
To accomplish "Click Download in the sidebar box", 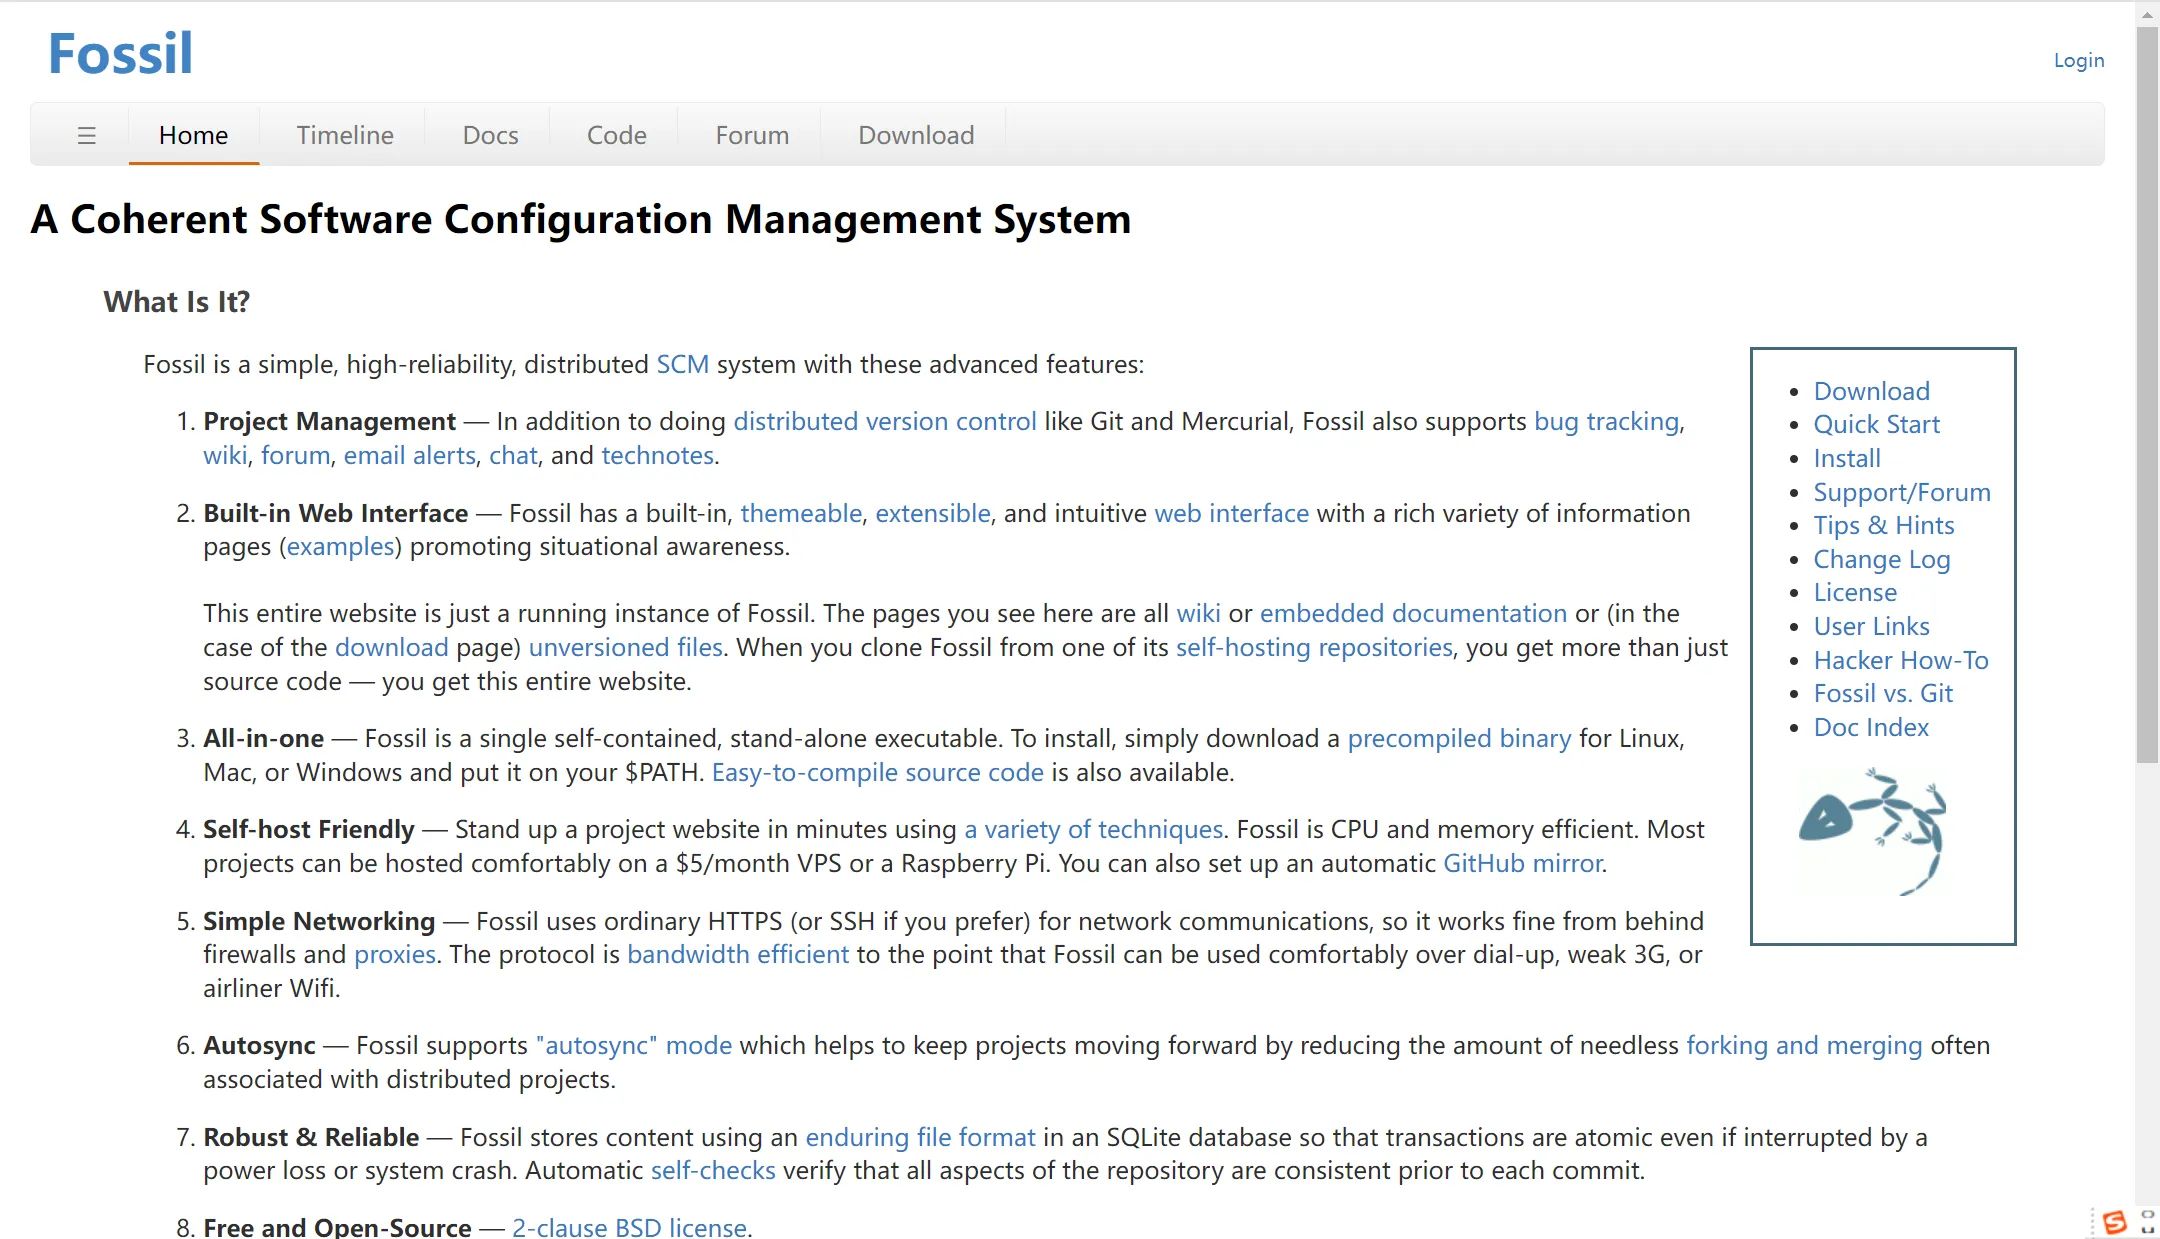I will (x=1871, y=391).
